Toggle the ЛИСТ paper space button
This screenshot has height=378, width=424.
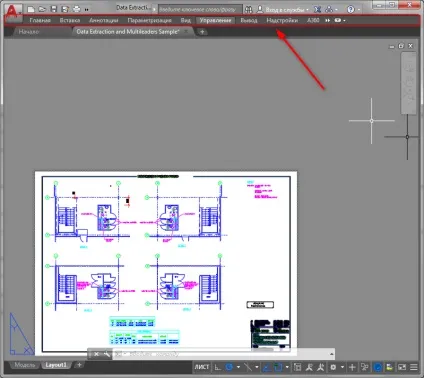tap(202, 367)
